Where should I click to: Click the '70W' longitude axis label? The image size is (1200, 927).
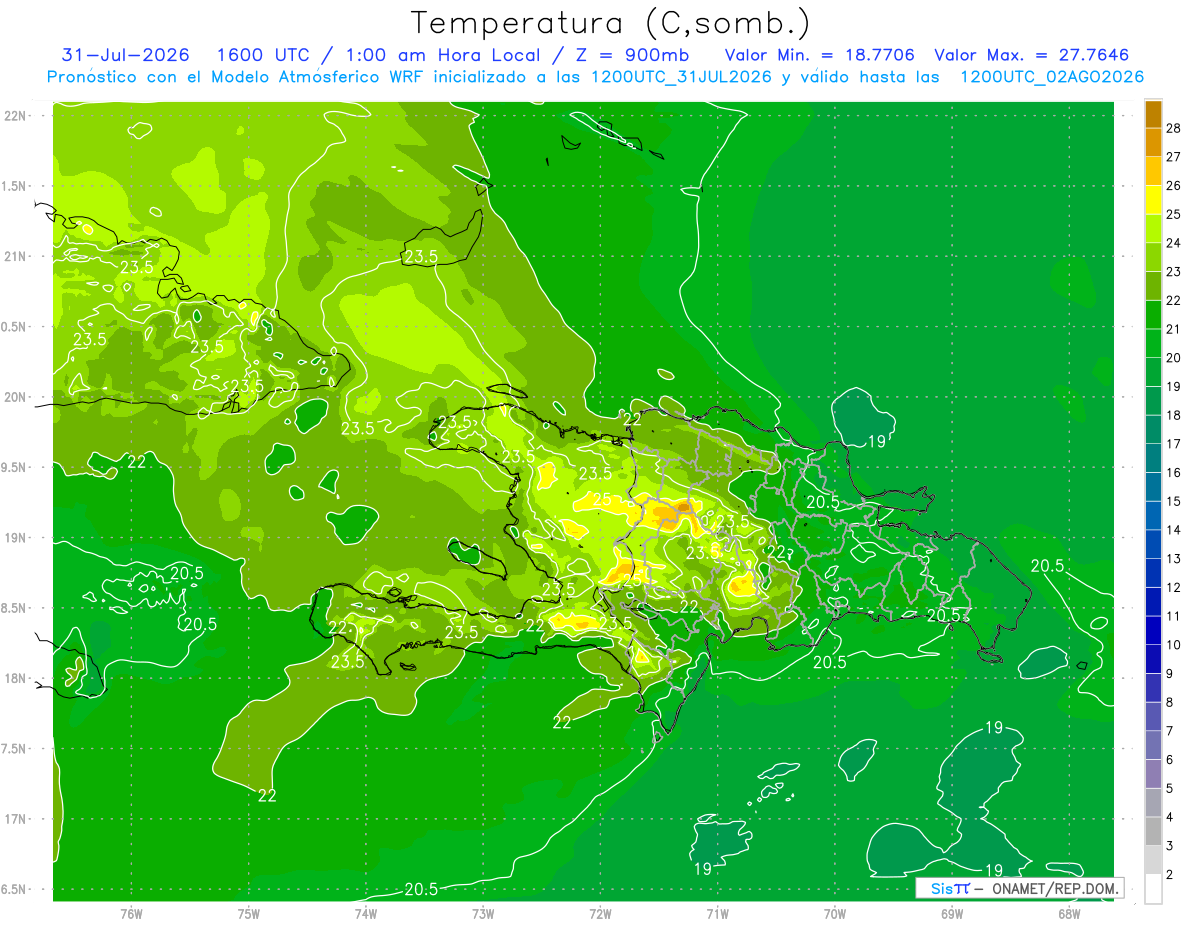pyautogui.click(x=835, y=914)
